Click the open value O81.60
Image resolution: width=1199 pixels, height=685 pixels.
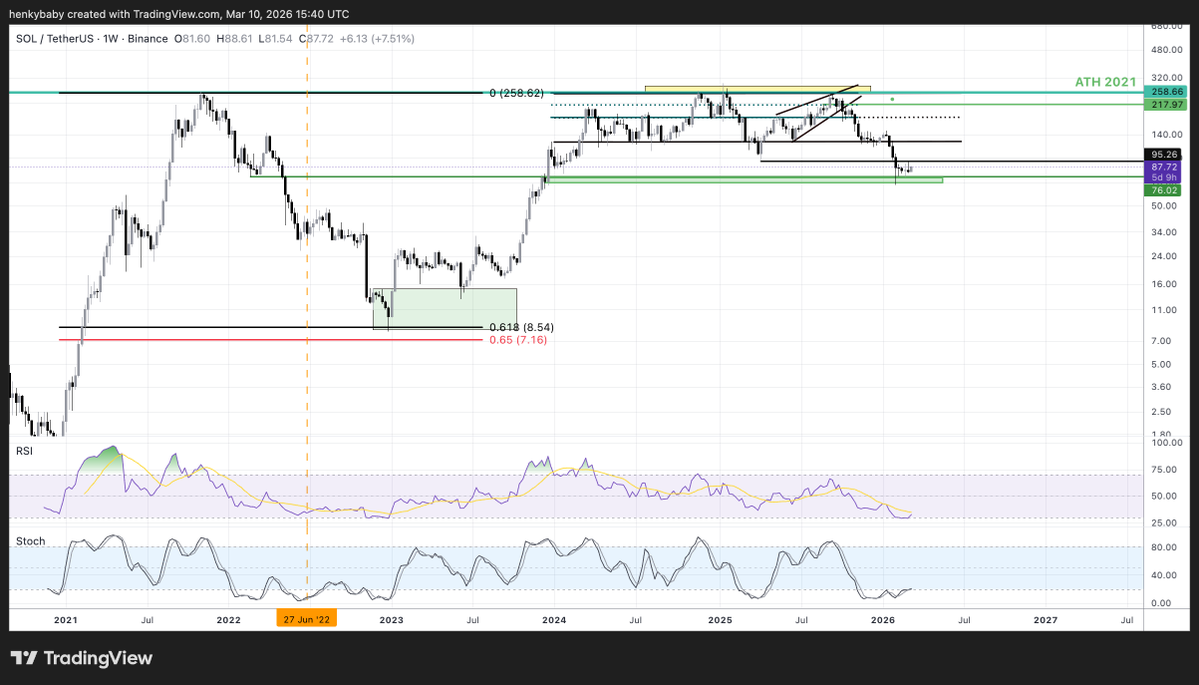click(x=193, y=38)
